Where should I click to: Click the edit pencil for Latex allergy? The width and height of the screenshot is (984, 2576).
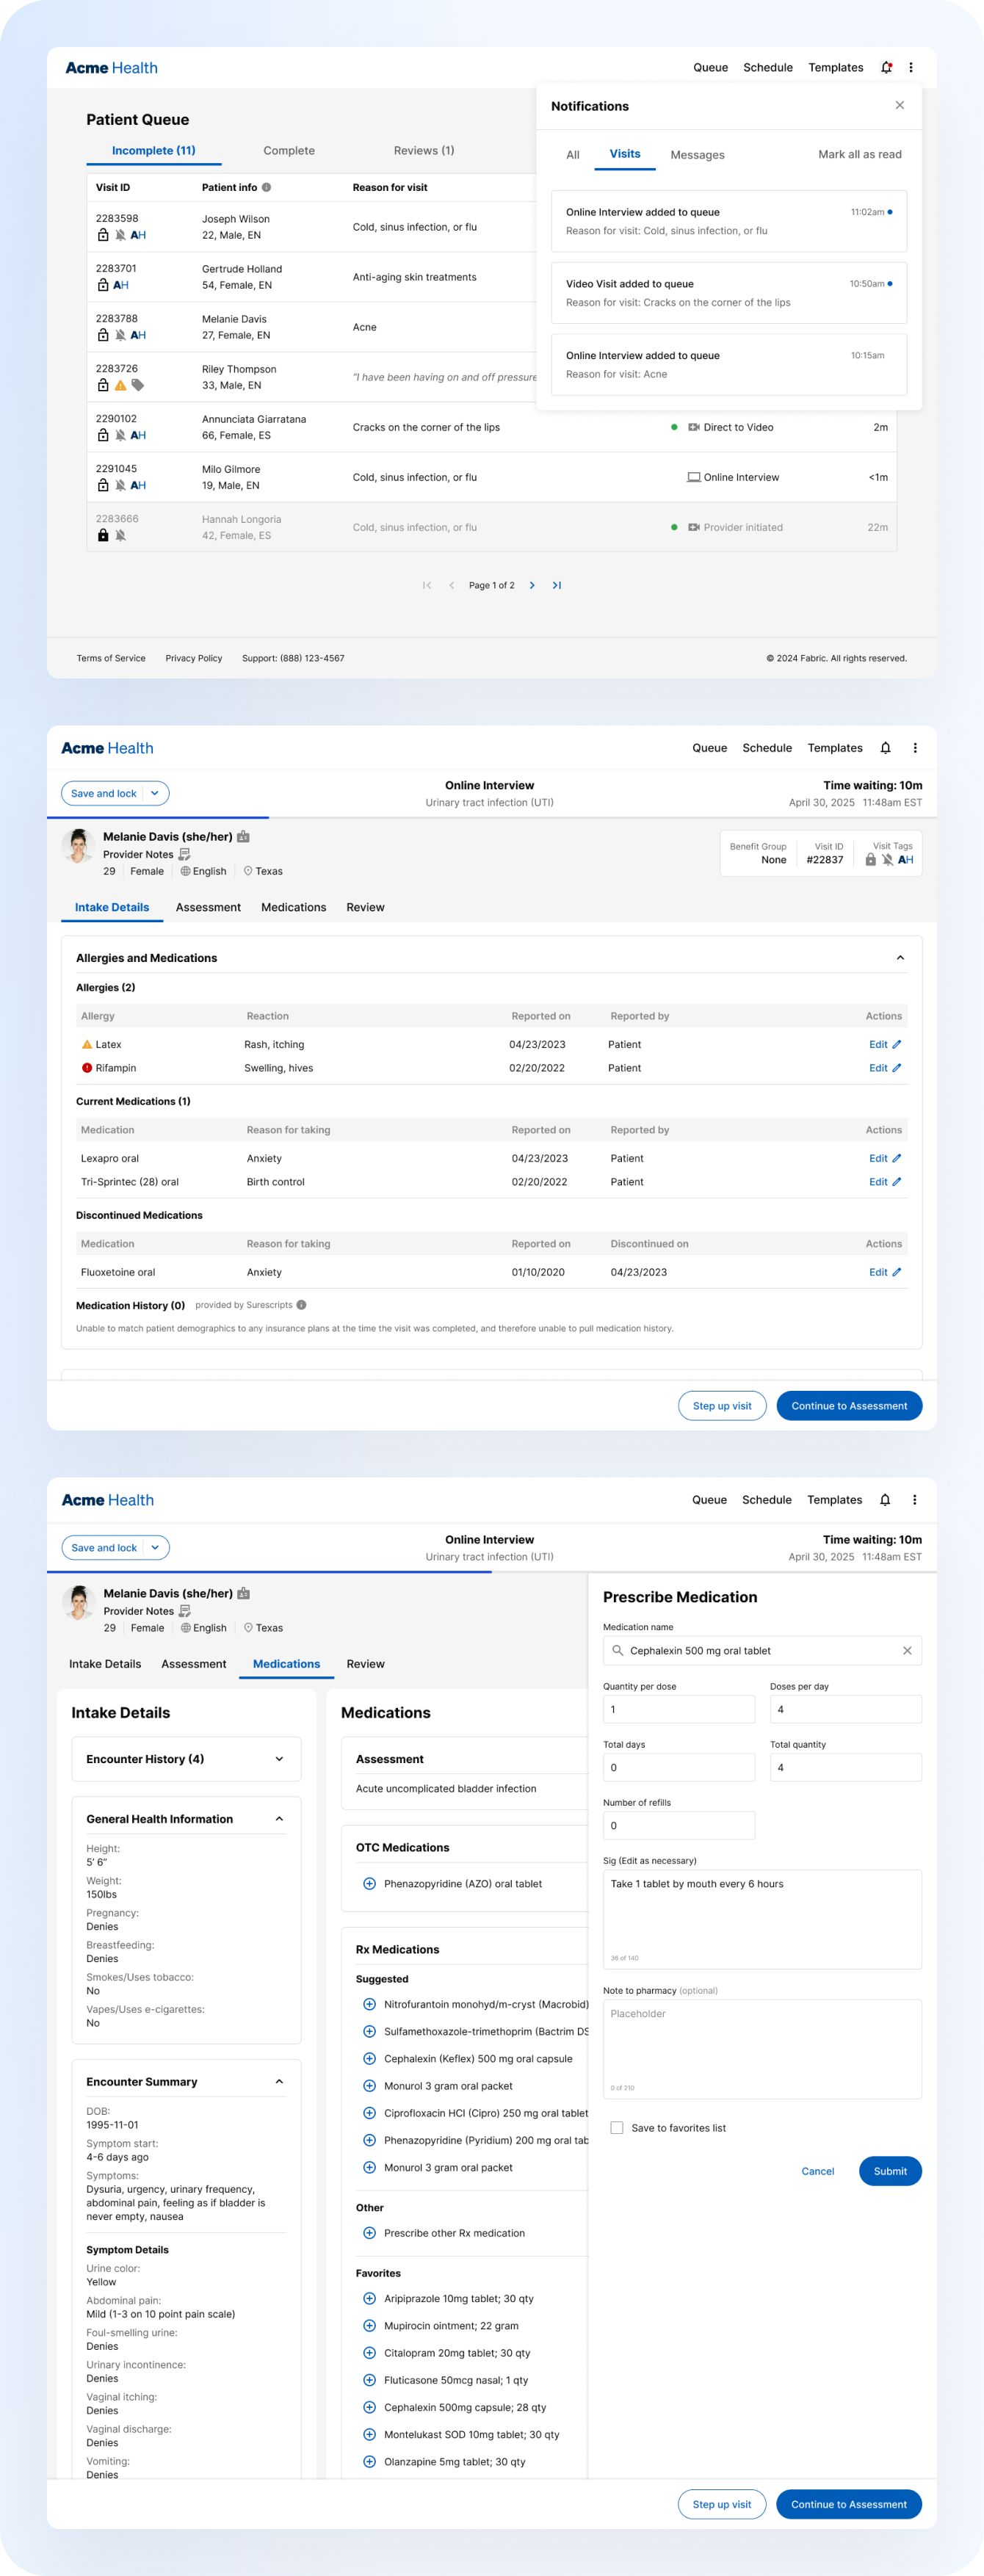pyautogui.click(x=896, y=1044)
